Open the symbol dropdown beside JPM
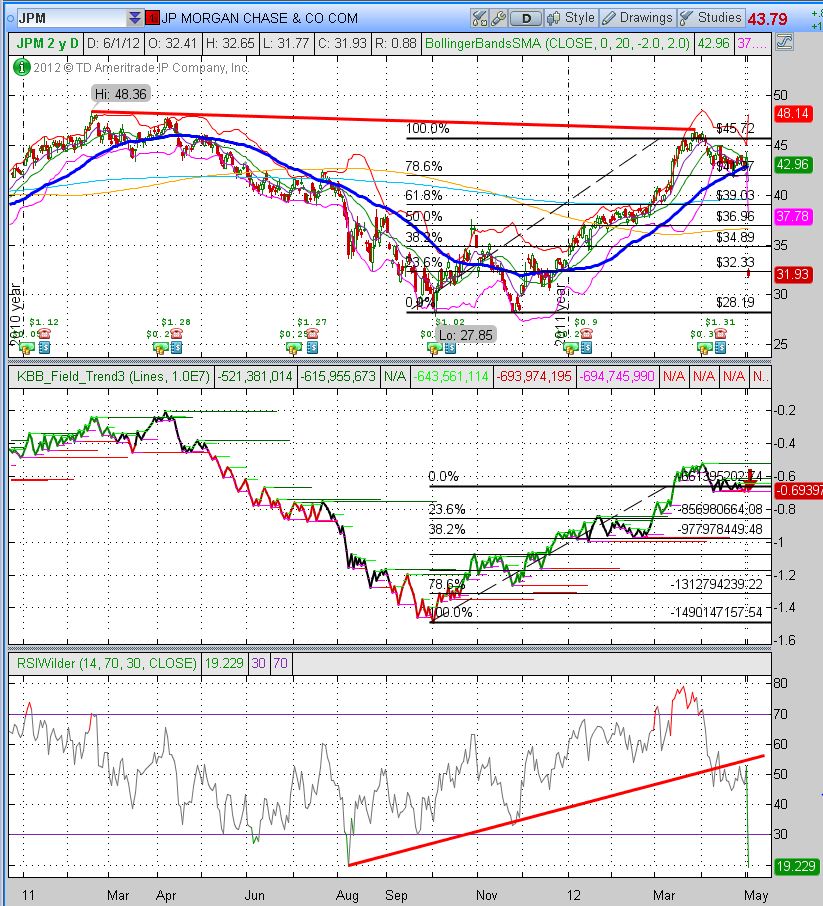Viewport: 823px width, 906px height. [133, 16]
